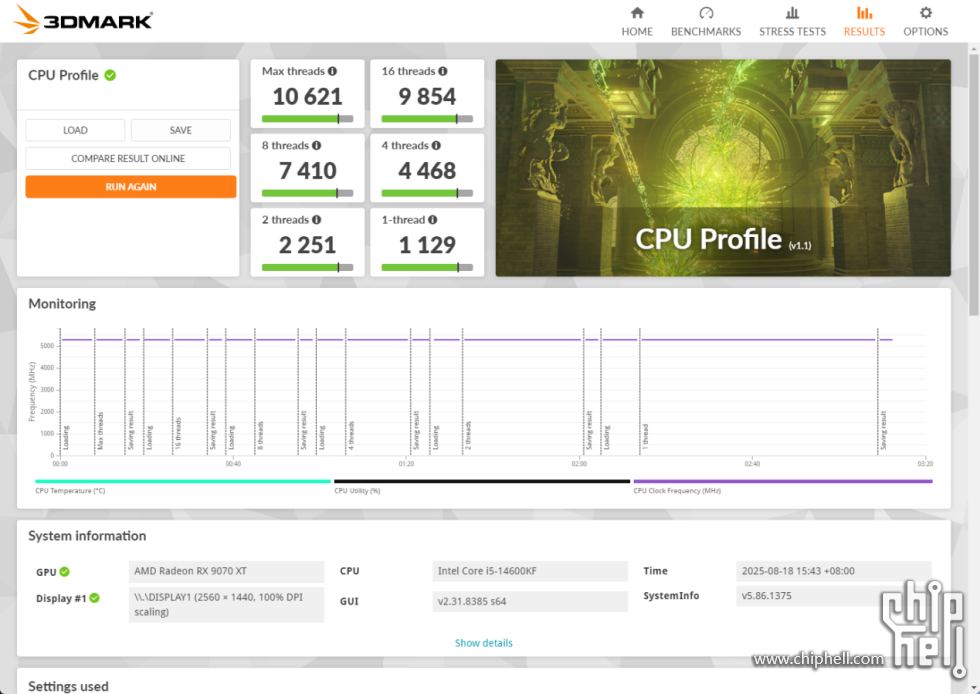
Task: Click the Max threads score 10 621
Action: click(x=308, y=96)
